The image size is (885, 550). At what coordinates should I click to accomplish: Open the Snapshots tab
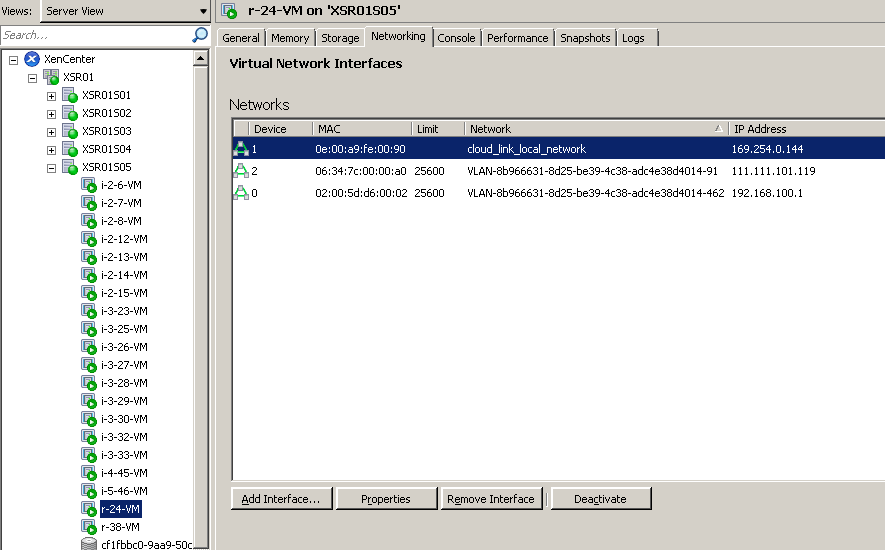585,38
